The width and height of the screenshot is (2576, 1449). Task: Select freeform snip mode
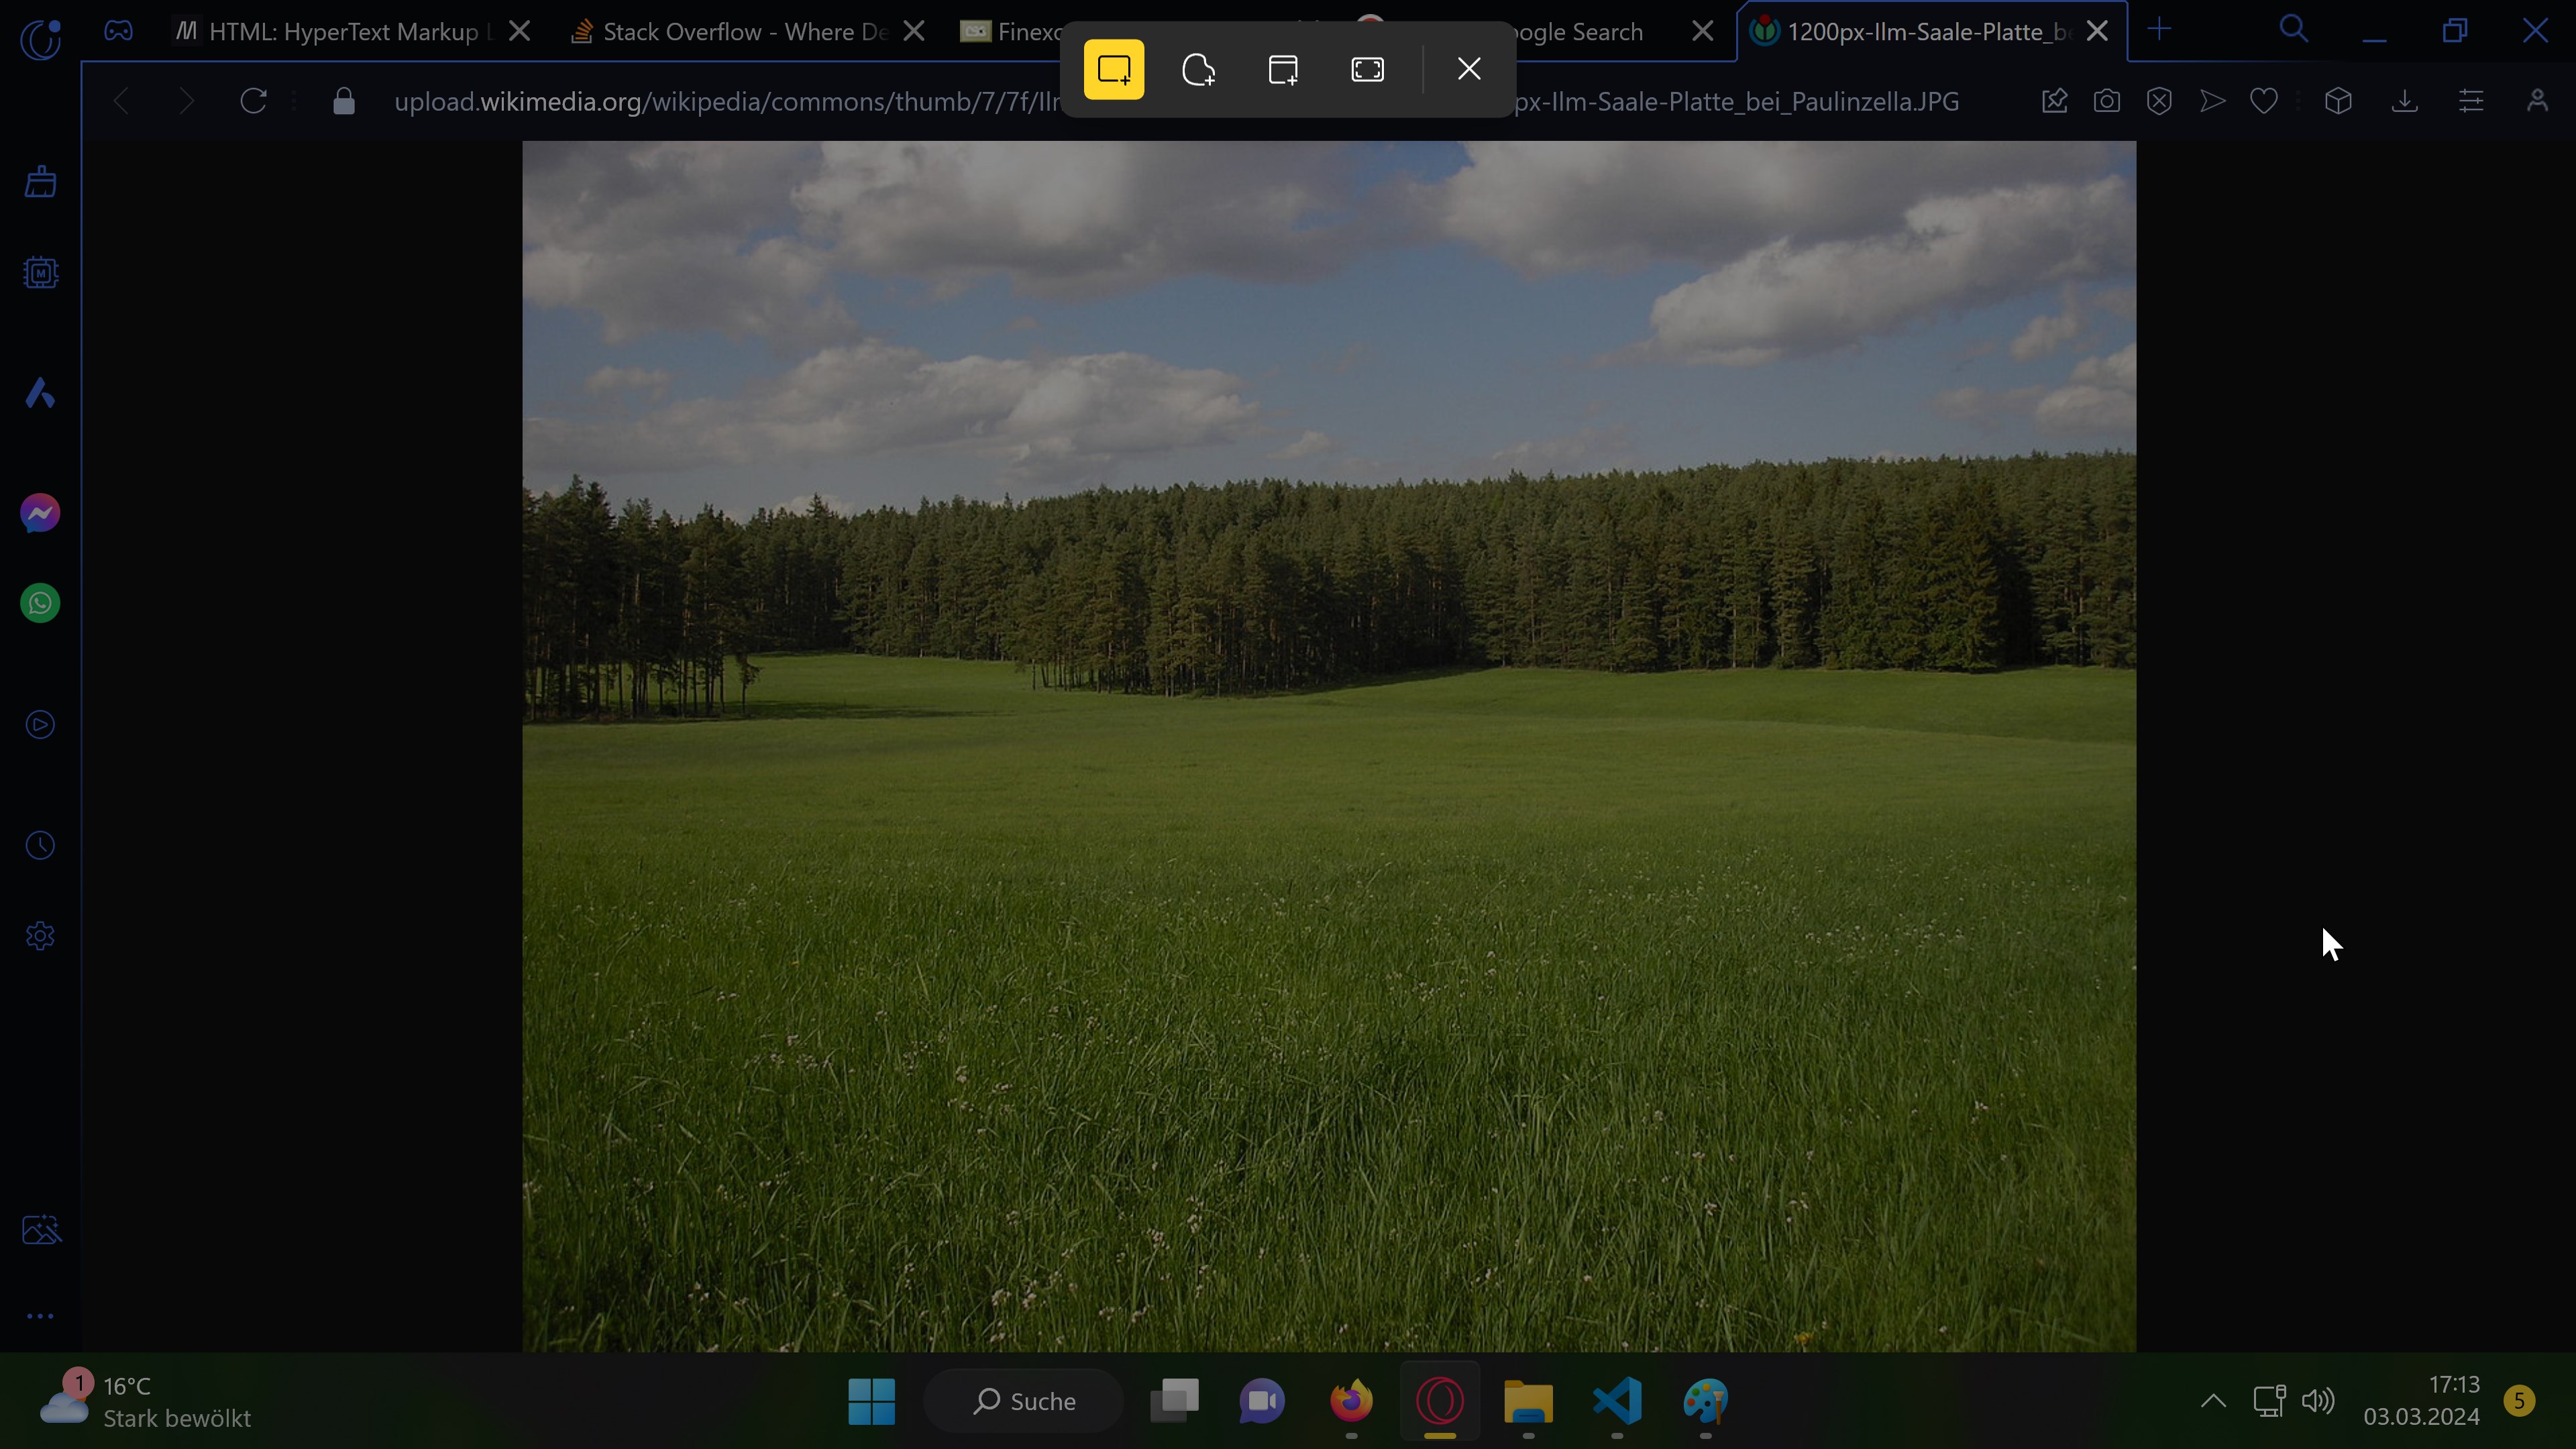click(1198, 69)
